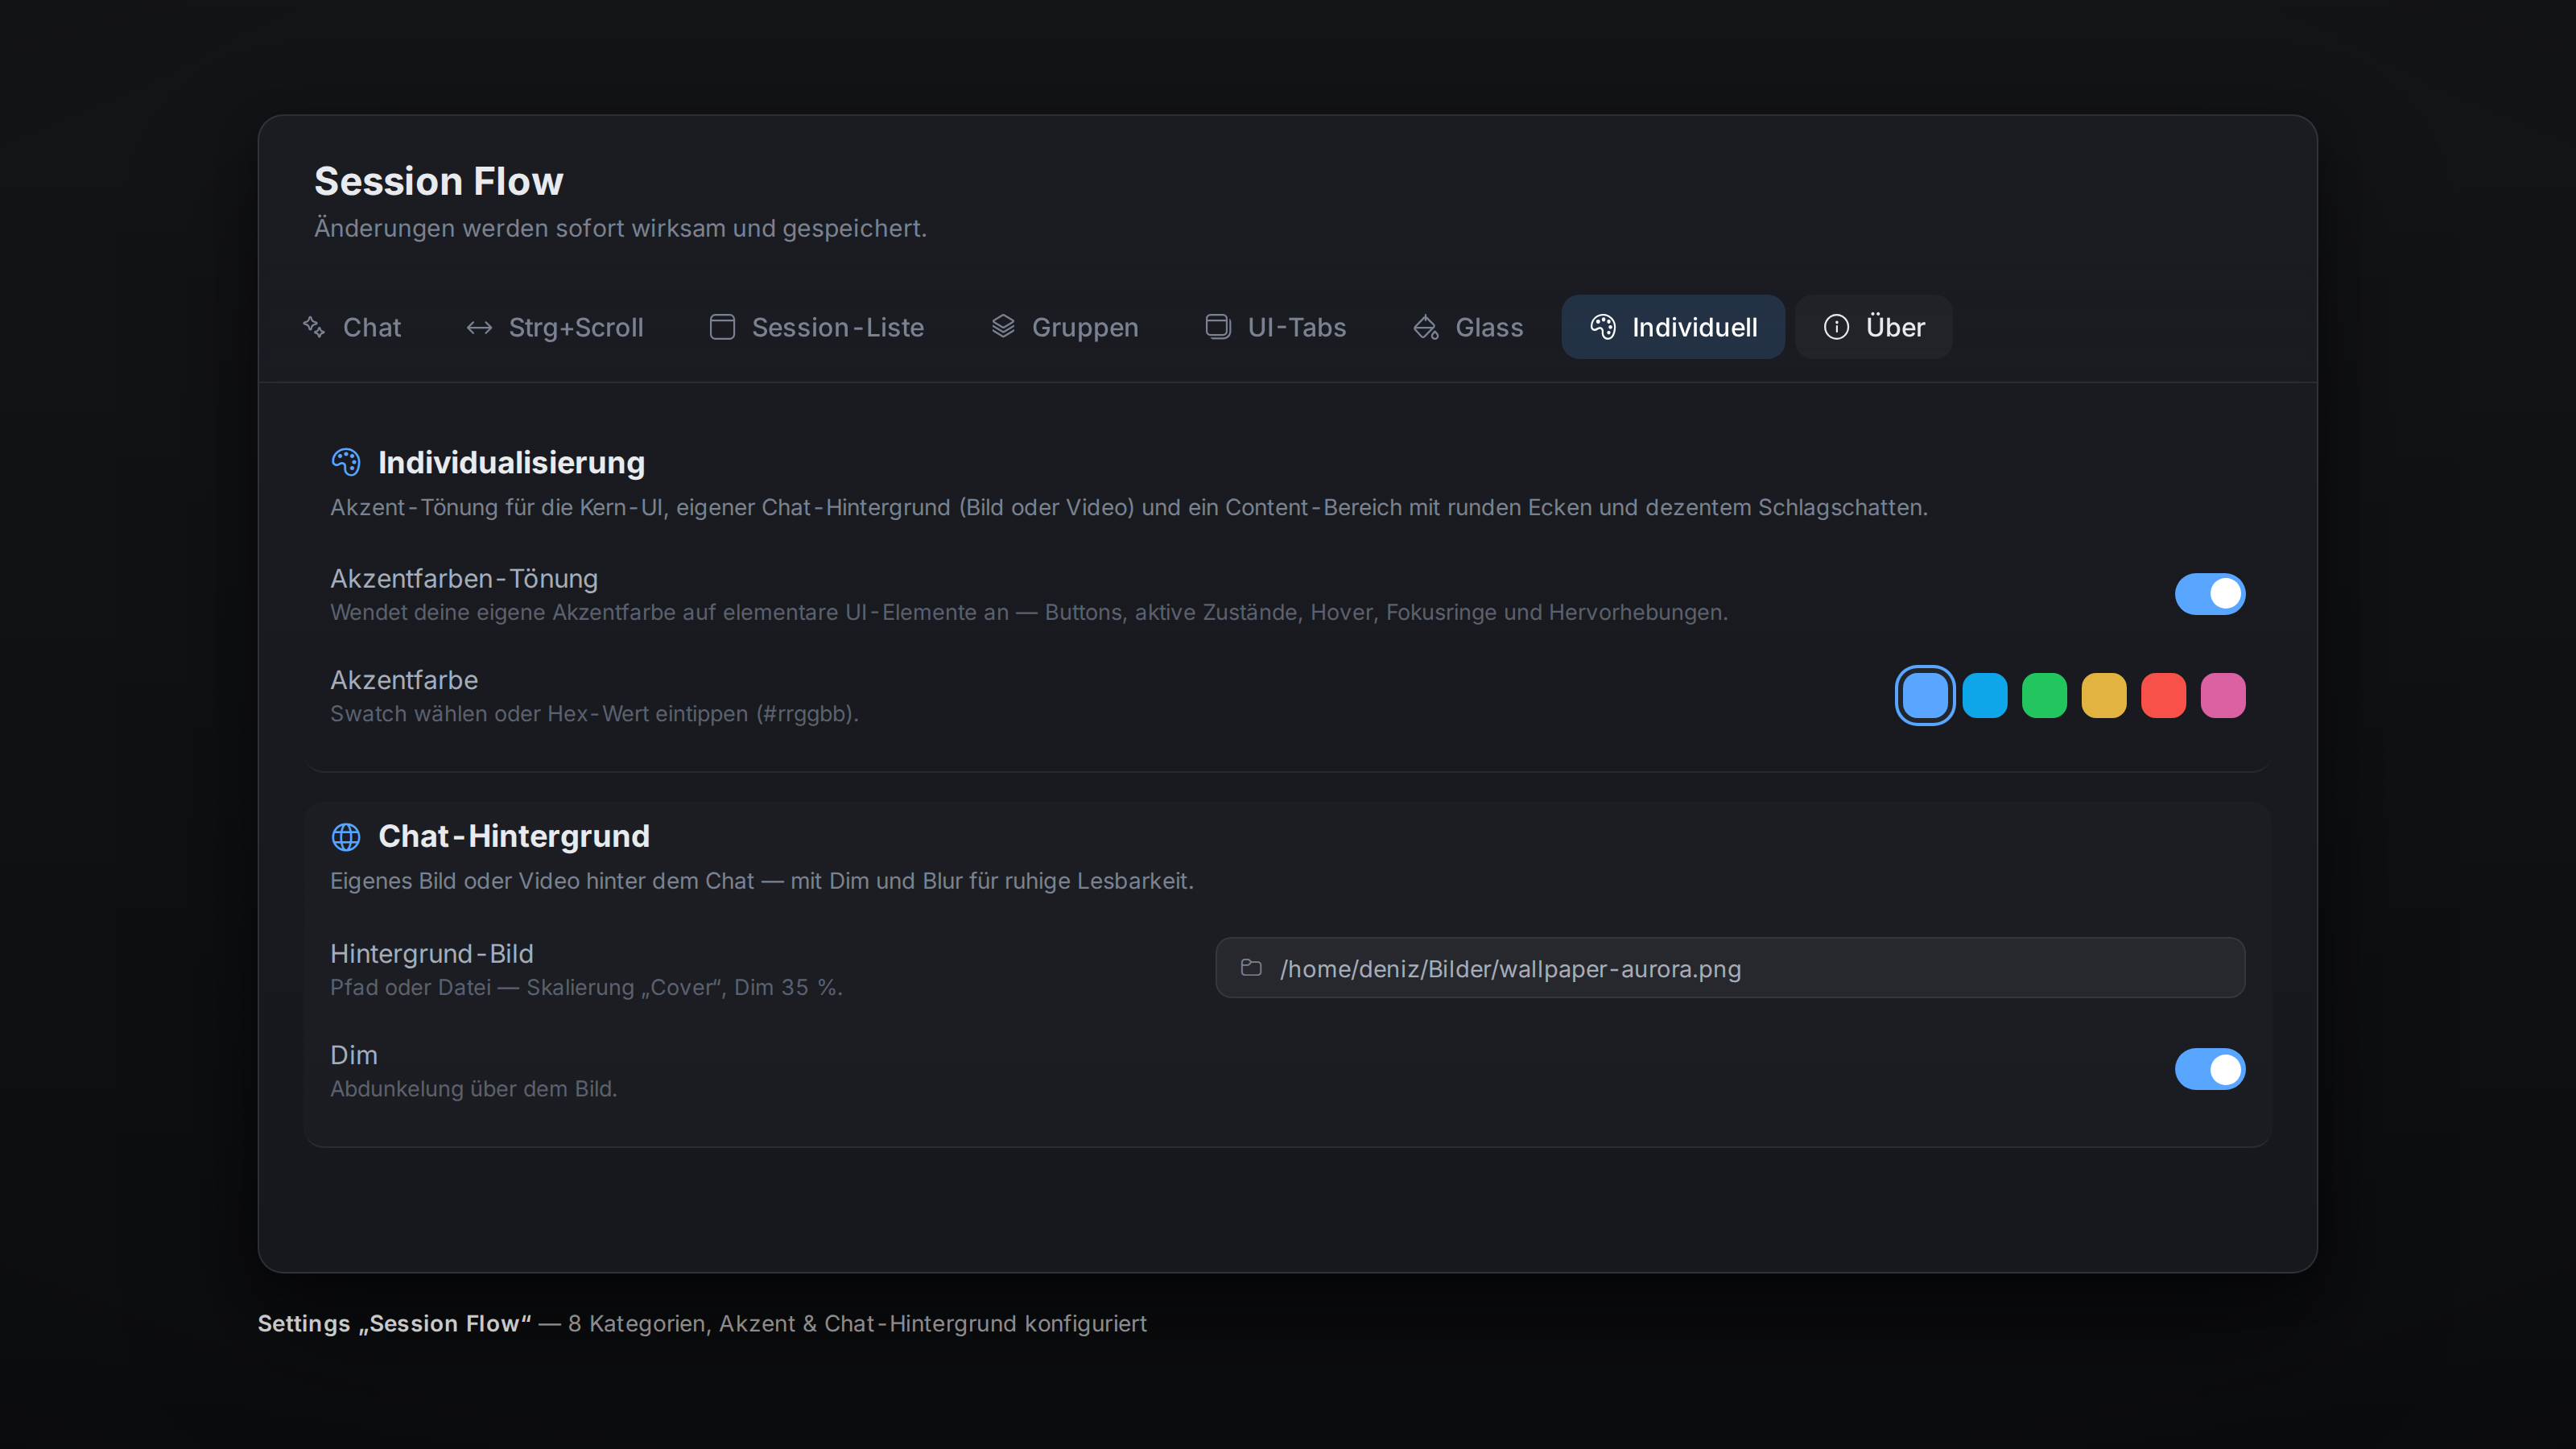Click the palette icon beside Individualisierung heading

click(x=346, y=462)
